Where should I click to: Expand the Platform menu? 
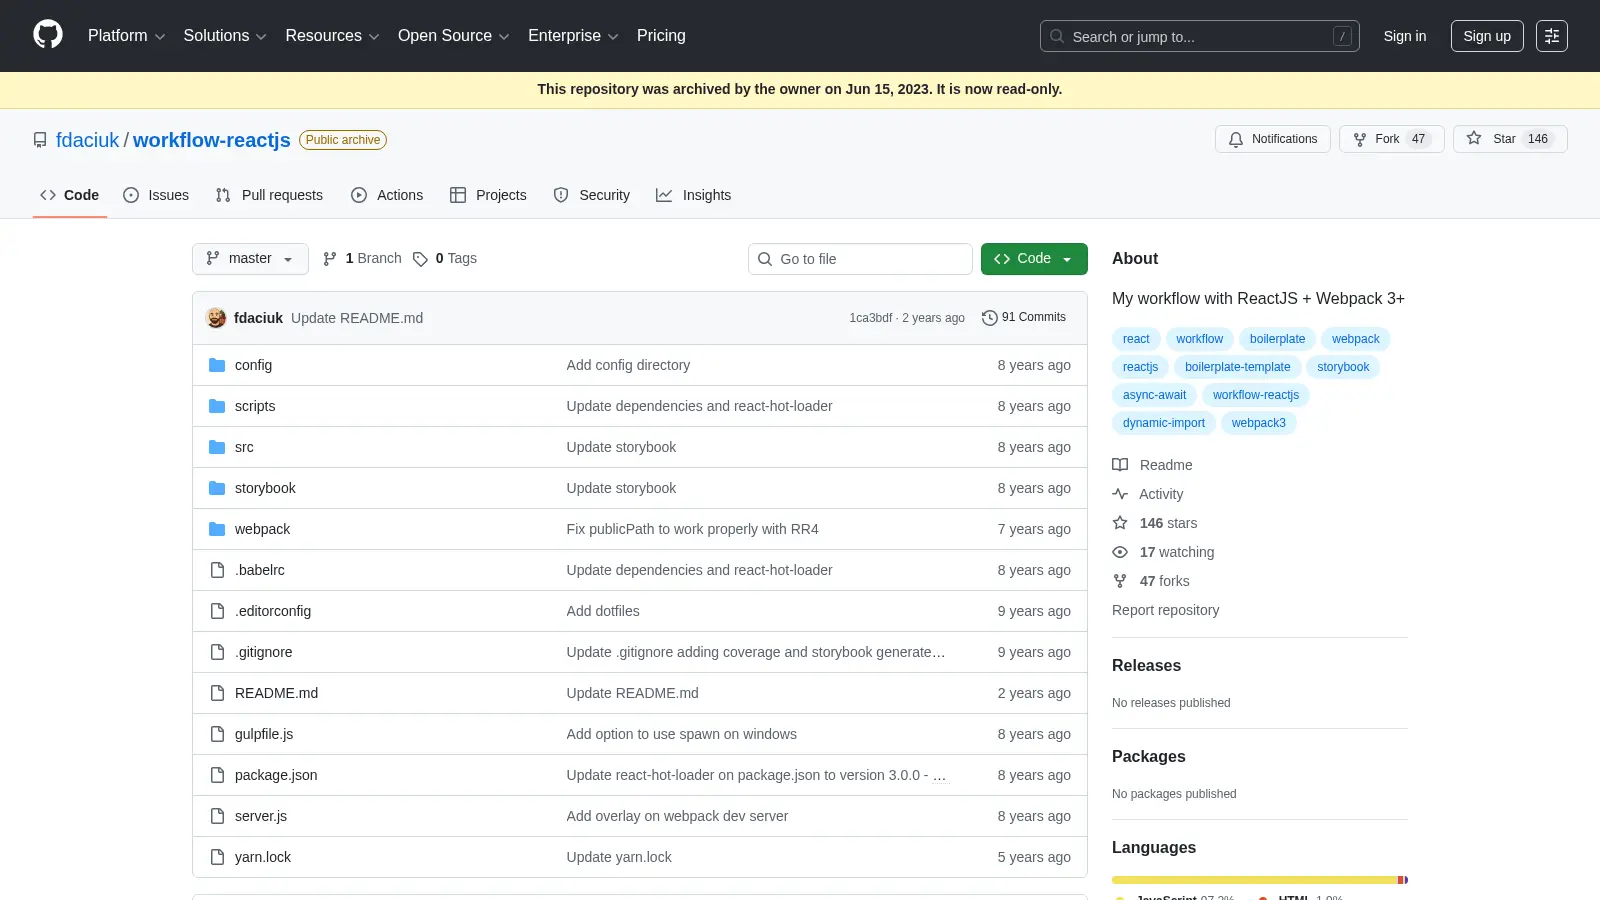(126, 36)
